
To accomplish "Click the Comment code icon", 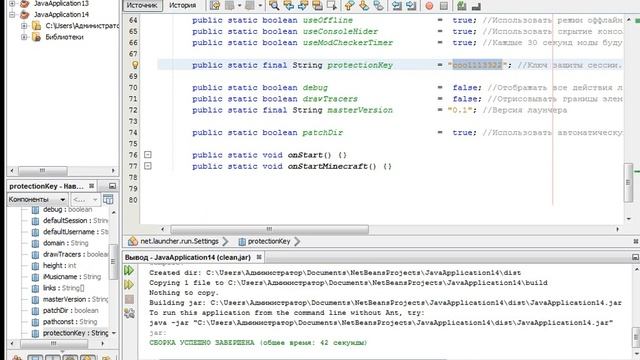I will click(x=462, y=5).
